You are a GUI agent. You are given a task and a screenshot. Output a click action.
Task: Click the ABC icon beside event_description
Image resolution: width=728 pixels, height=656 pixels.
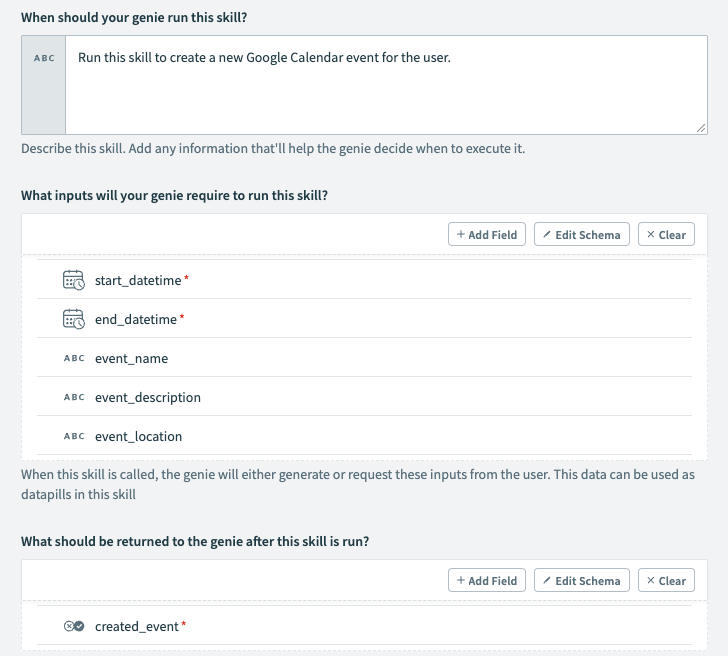point(74,397)
